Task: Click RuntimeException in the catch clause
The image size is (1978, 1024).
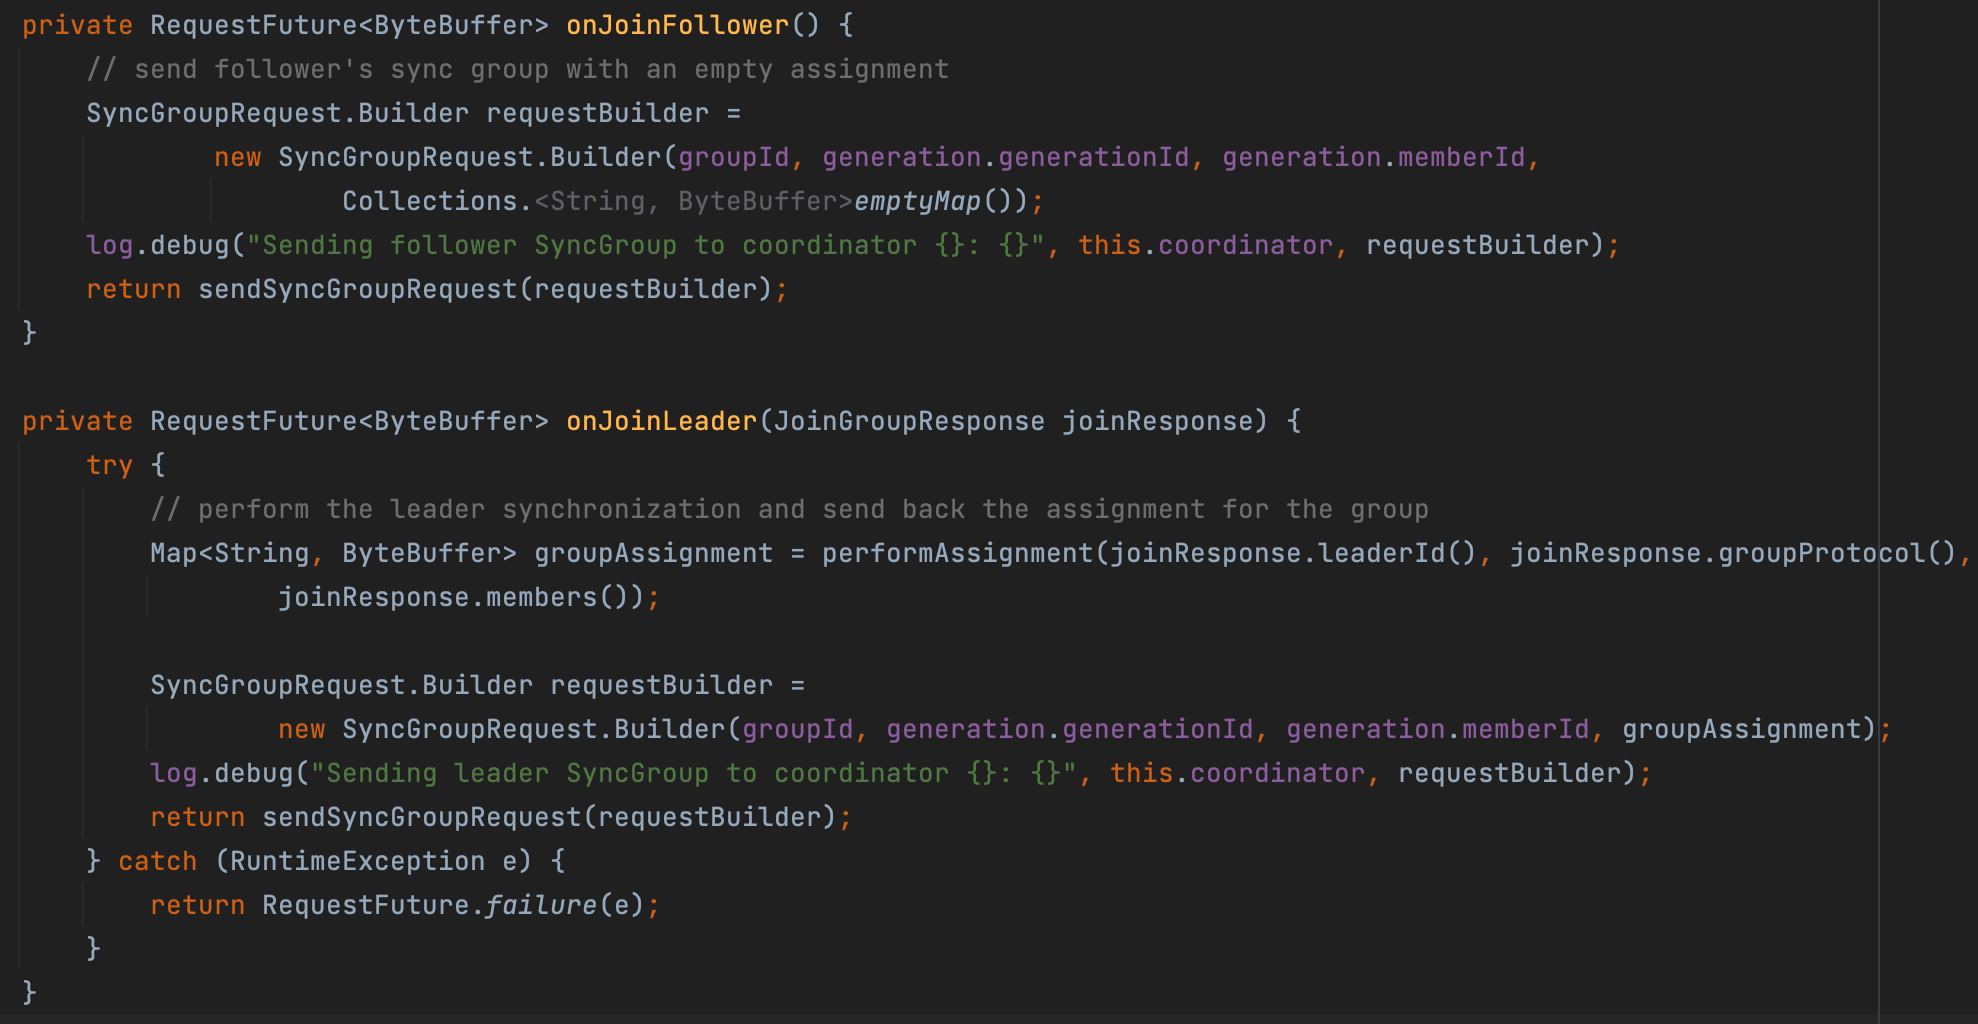Action: point(357,861)
